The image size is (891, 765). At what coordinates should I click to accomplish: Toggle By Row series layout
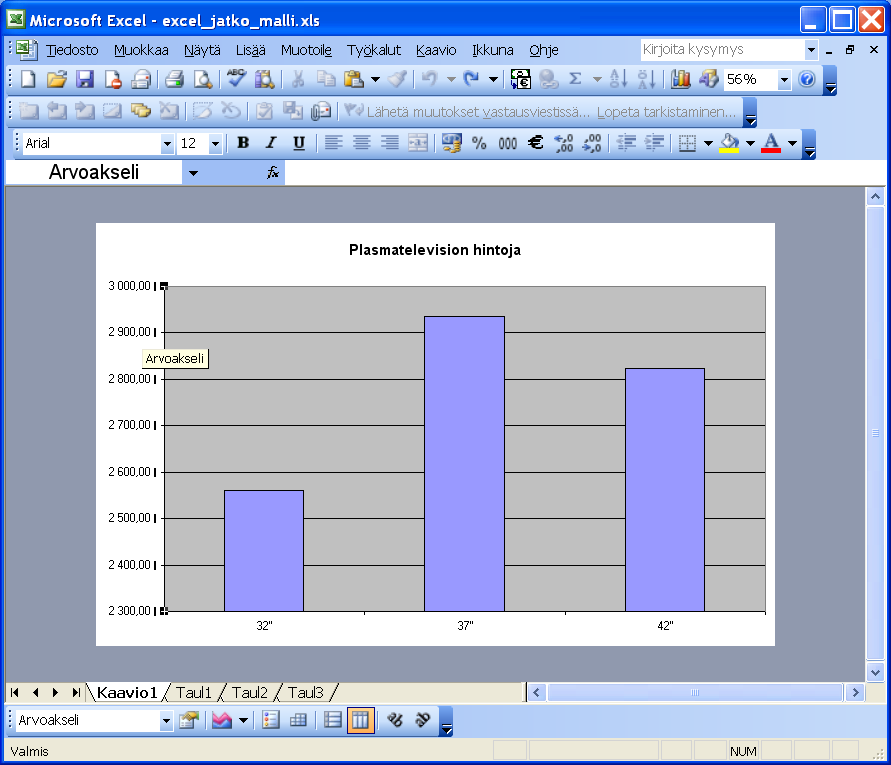(332, 721)
